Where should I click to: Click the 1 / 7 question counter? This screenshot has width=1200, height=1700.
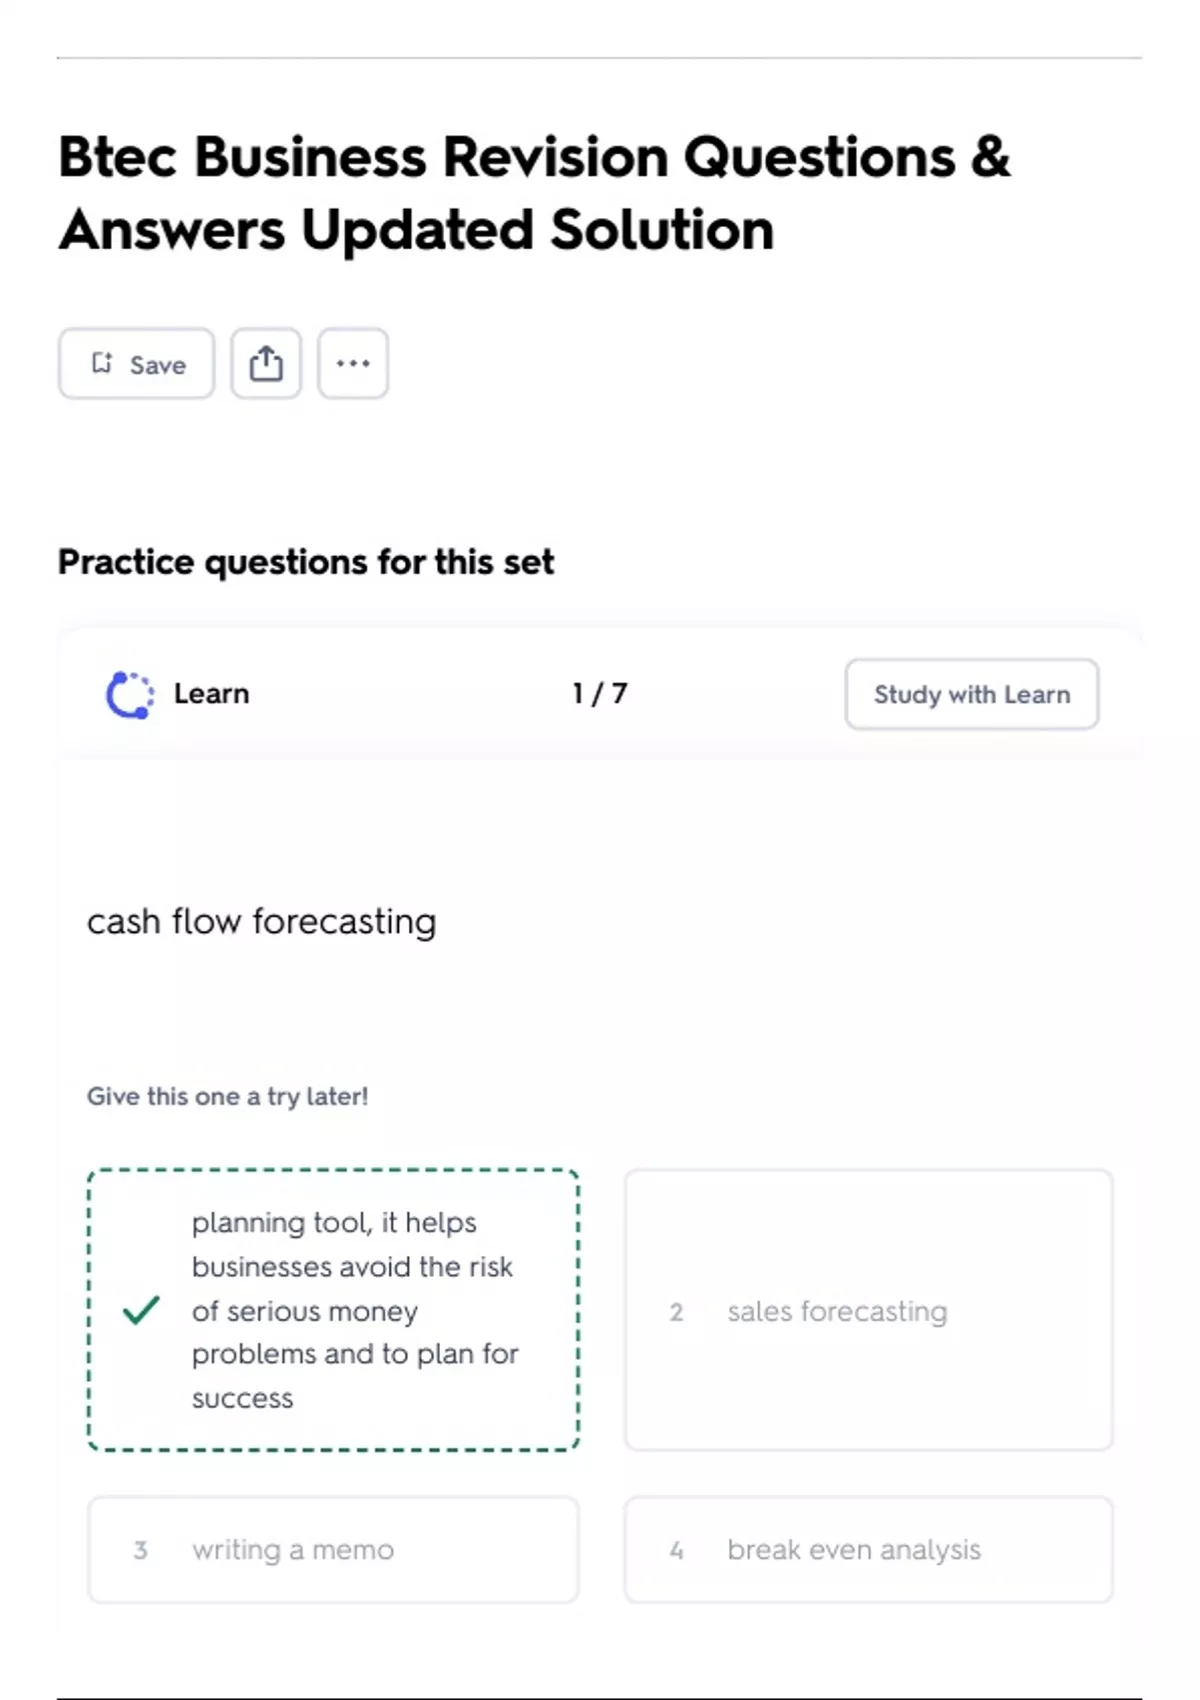(x=600, y=694)
